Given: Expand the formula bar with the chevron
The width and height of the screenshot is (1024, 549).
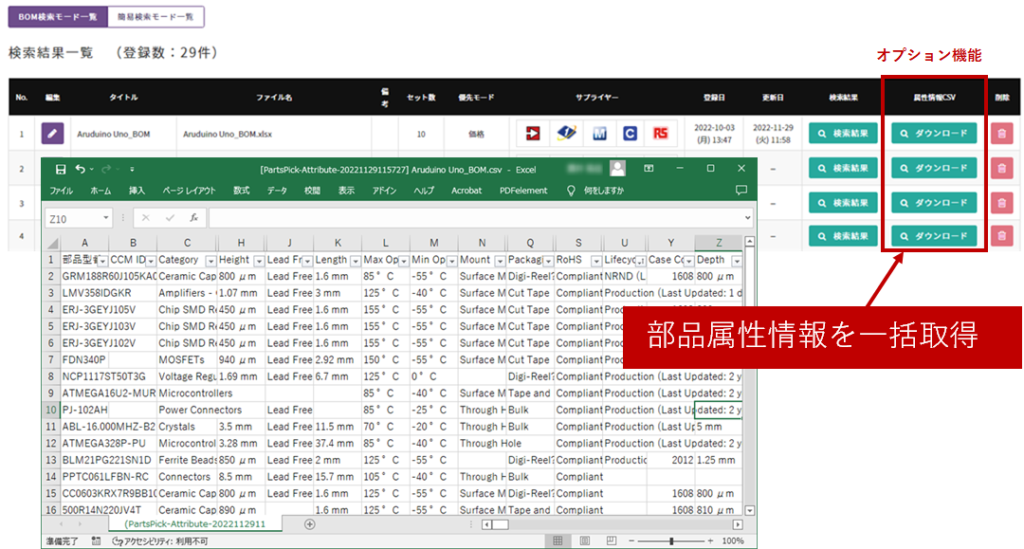Looking at the screenshot, I should click(747, 217).
